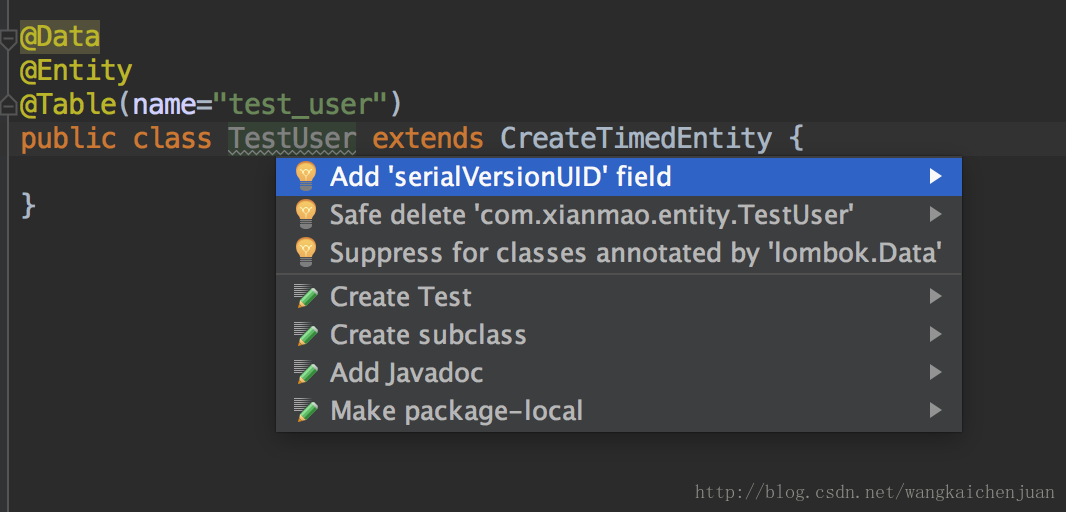1066x512 pixels.
Task: Open submenu arrow beside Create subclass
Action: point(936,335)
